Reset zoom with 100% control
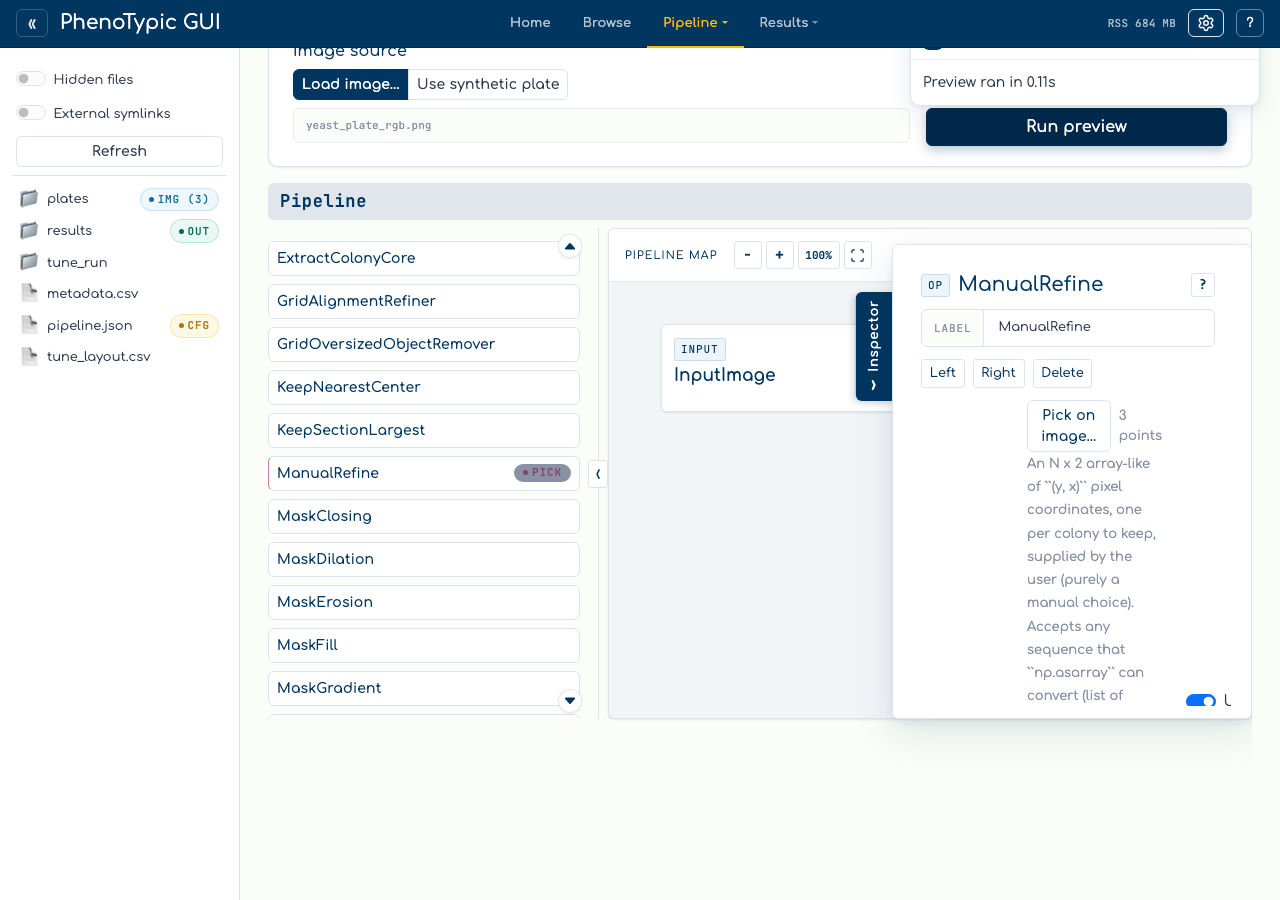 [819, 255]
